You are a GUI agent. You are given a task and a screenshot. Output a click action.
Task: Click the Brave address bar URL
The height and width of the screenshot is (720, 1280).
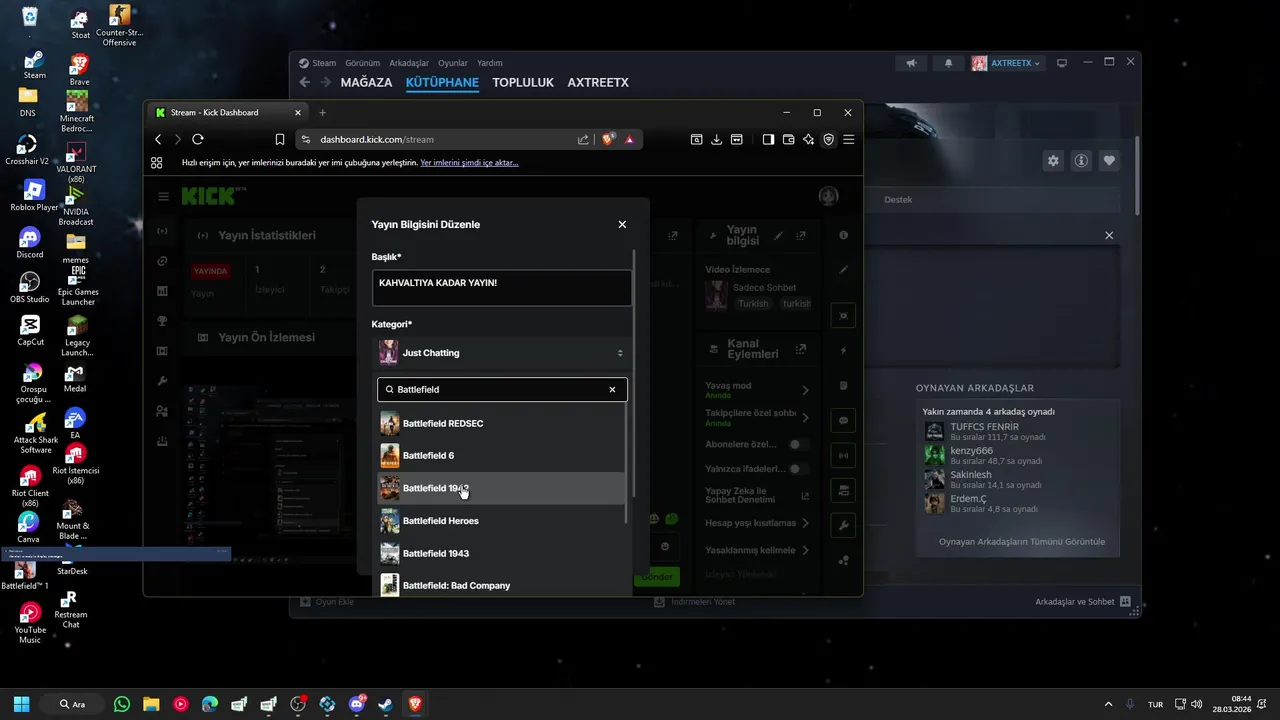(x=376, y=139)
